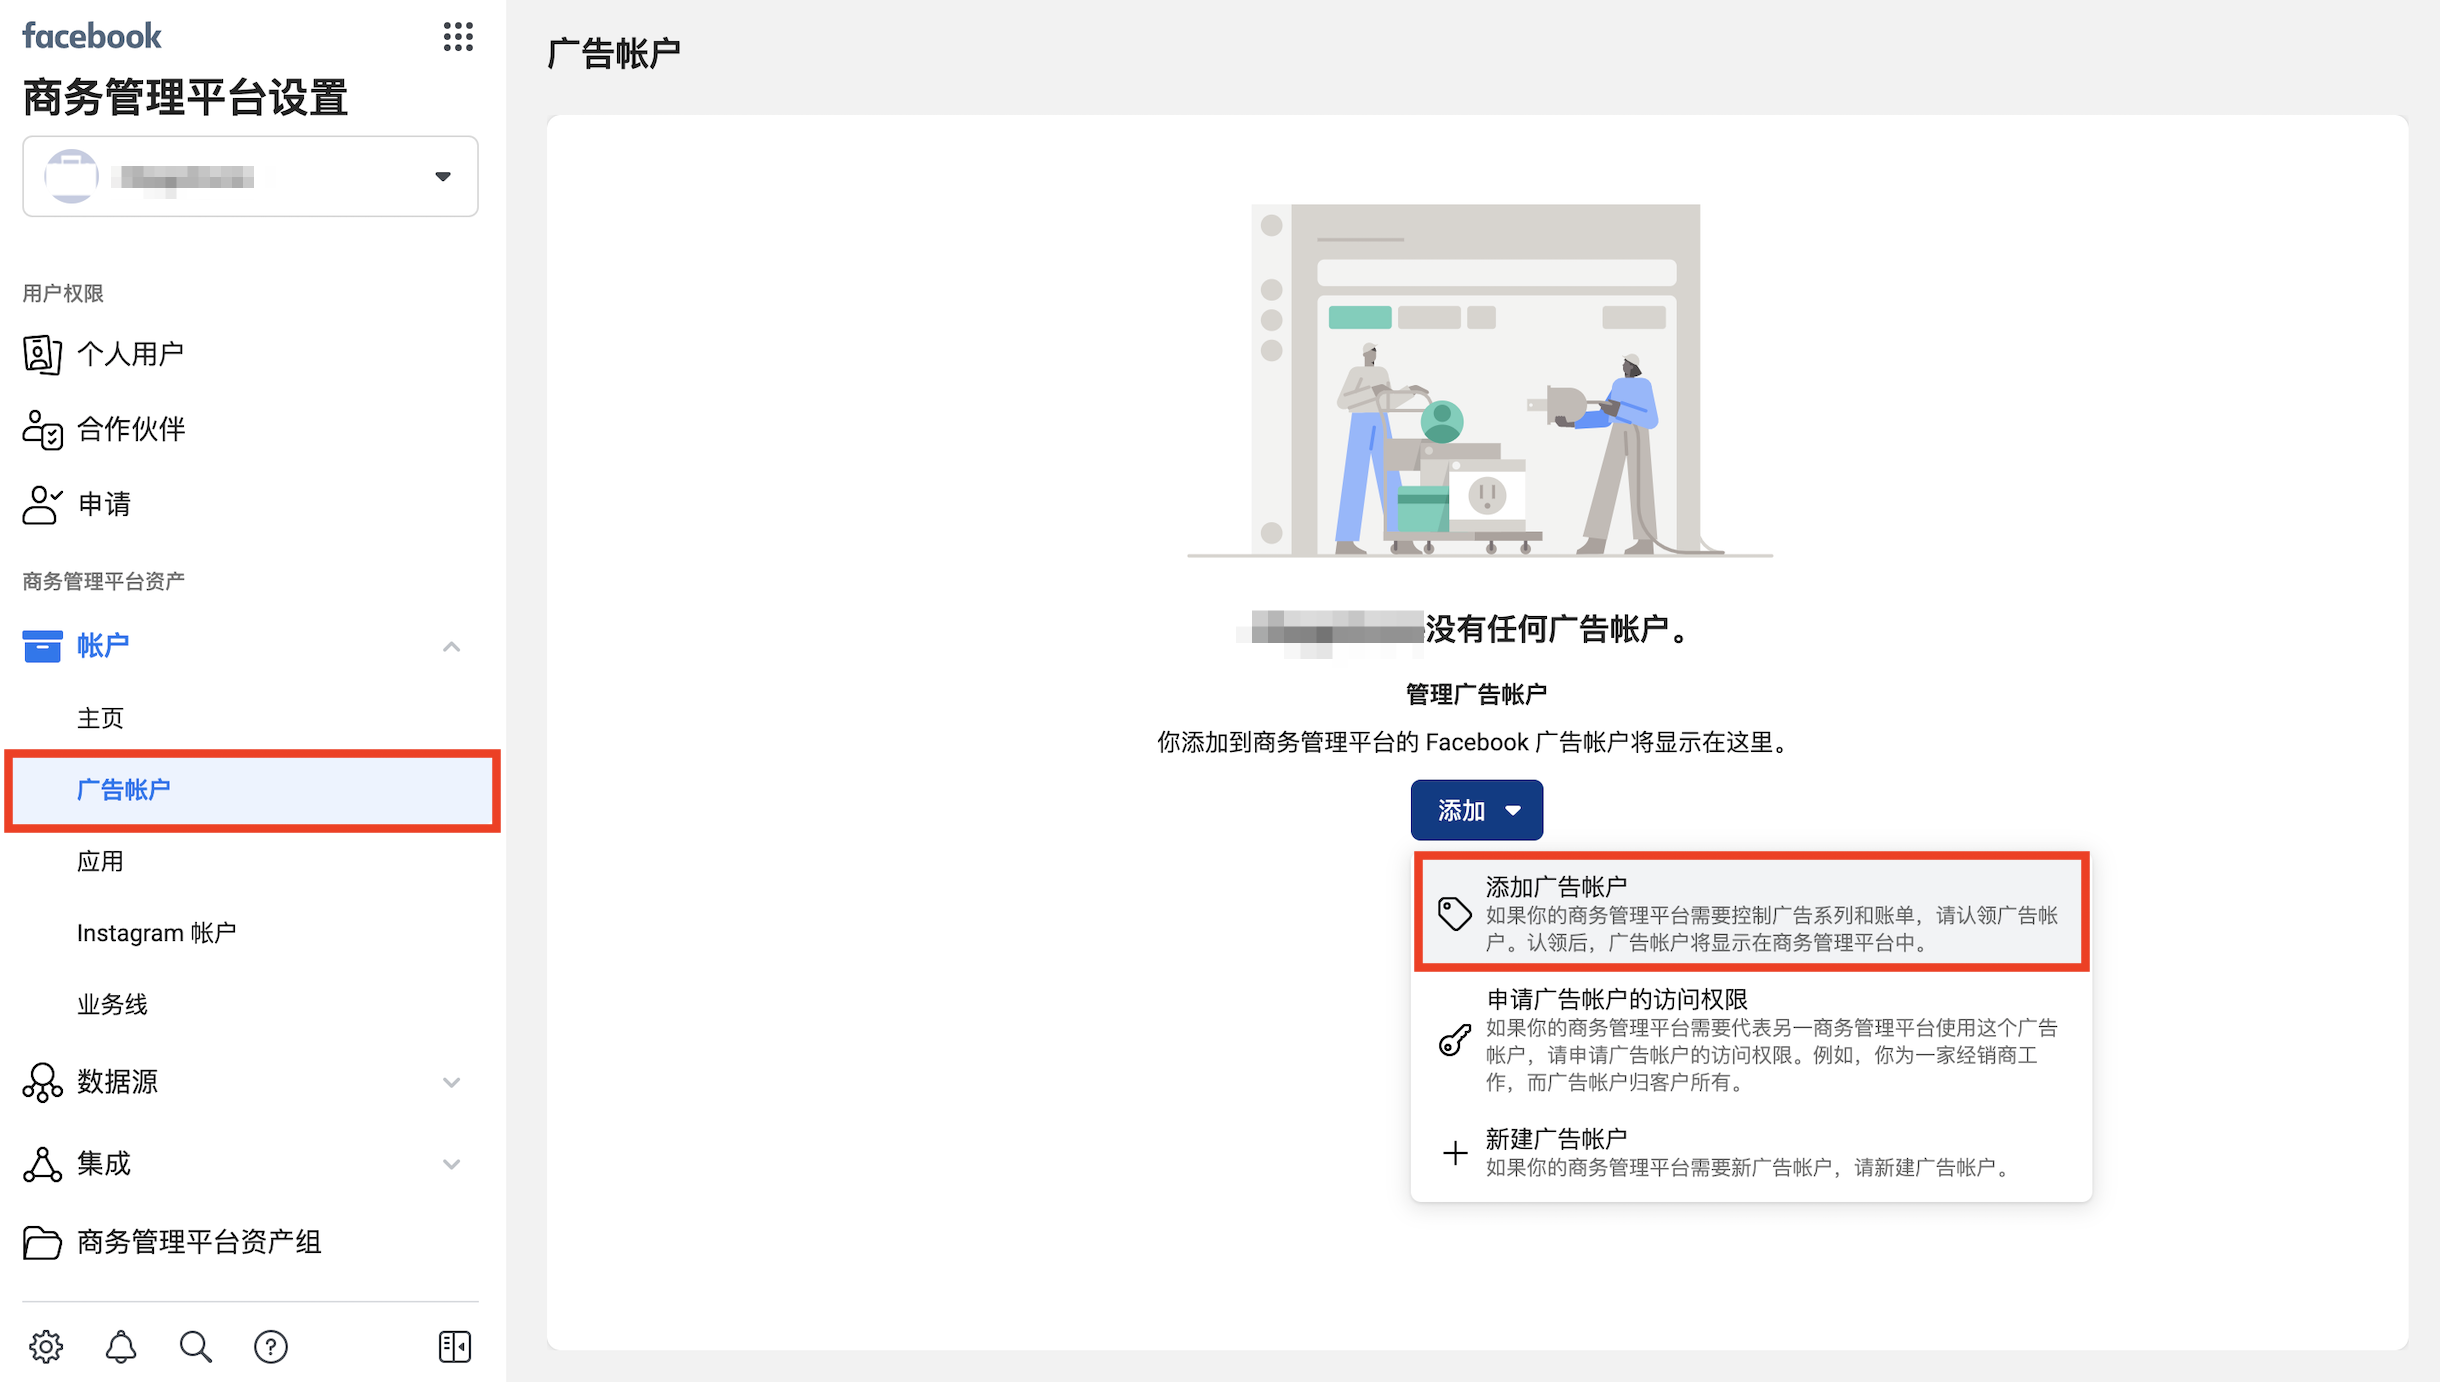Select 广告帐户 in sidebar
This screenshot has width=2440, height=1382.
tap(252, 790)
